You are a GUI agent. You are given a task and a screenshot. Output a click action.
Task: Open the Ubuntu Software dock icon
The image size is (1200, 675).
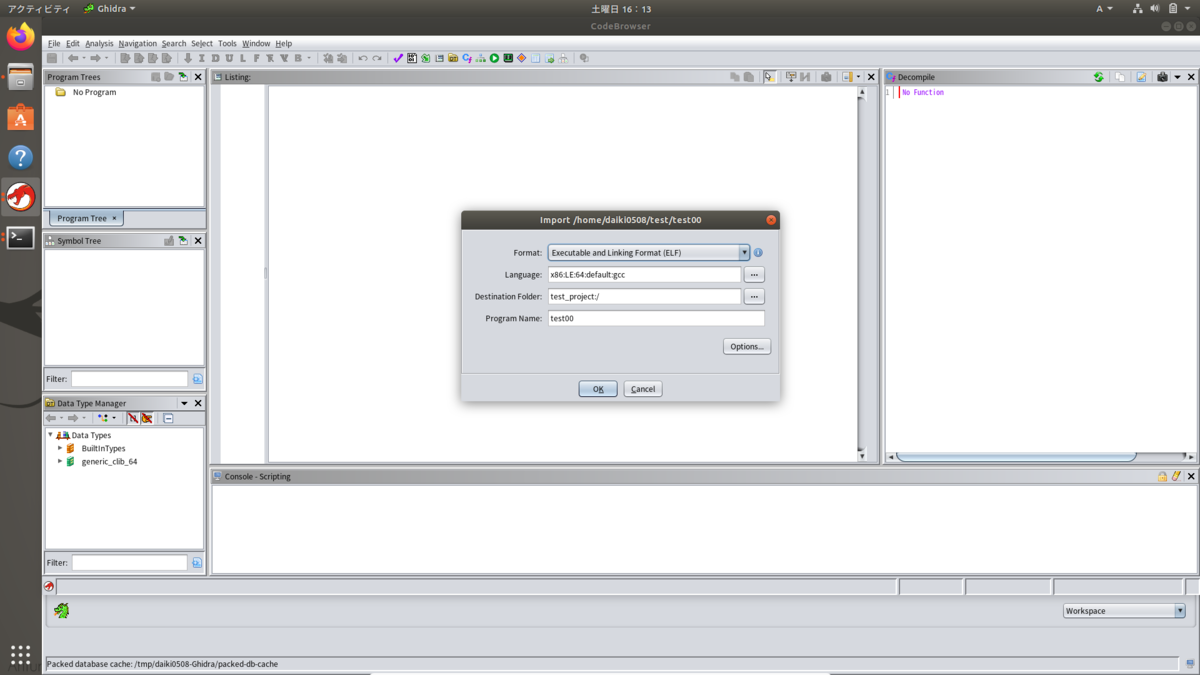pos(20,117)
